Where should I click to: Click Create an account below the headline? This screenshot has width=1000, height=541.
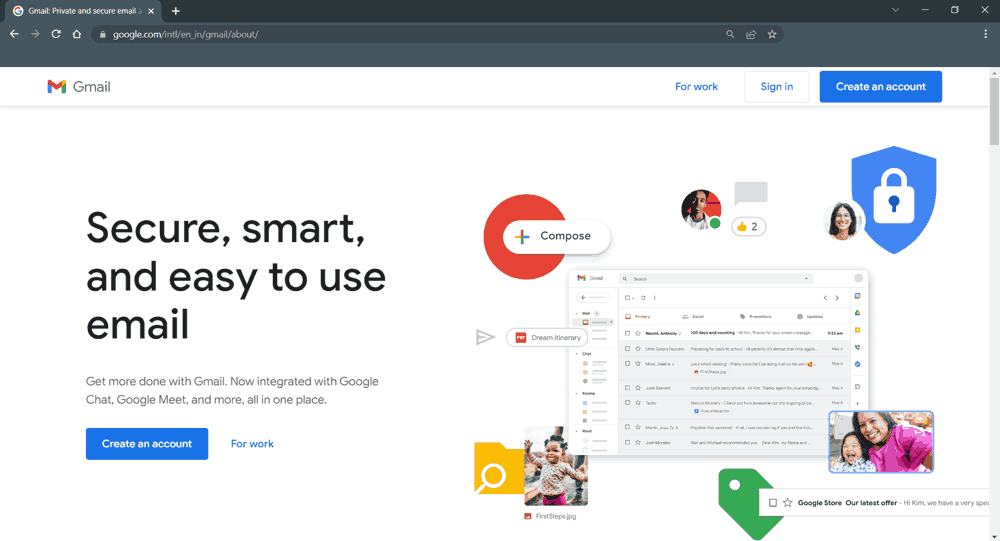pyautogui.click(x=147, y=444)
